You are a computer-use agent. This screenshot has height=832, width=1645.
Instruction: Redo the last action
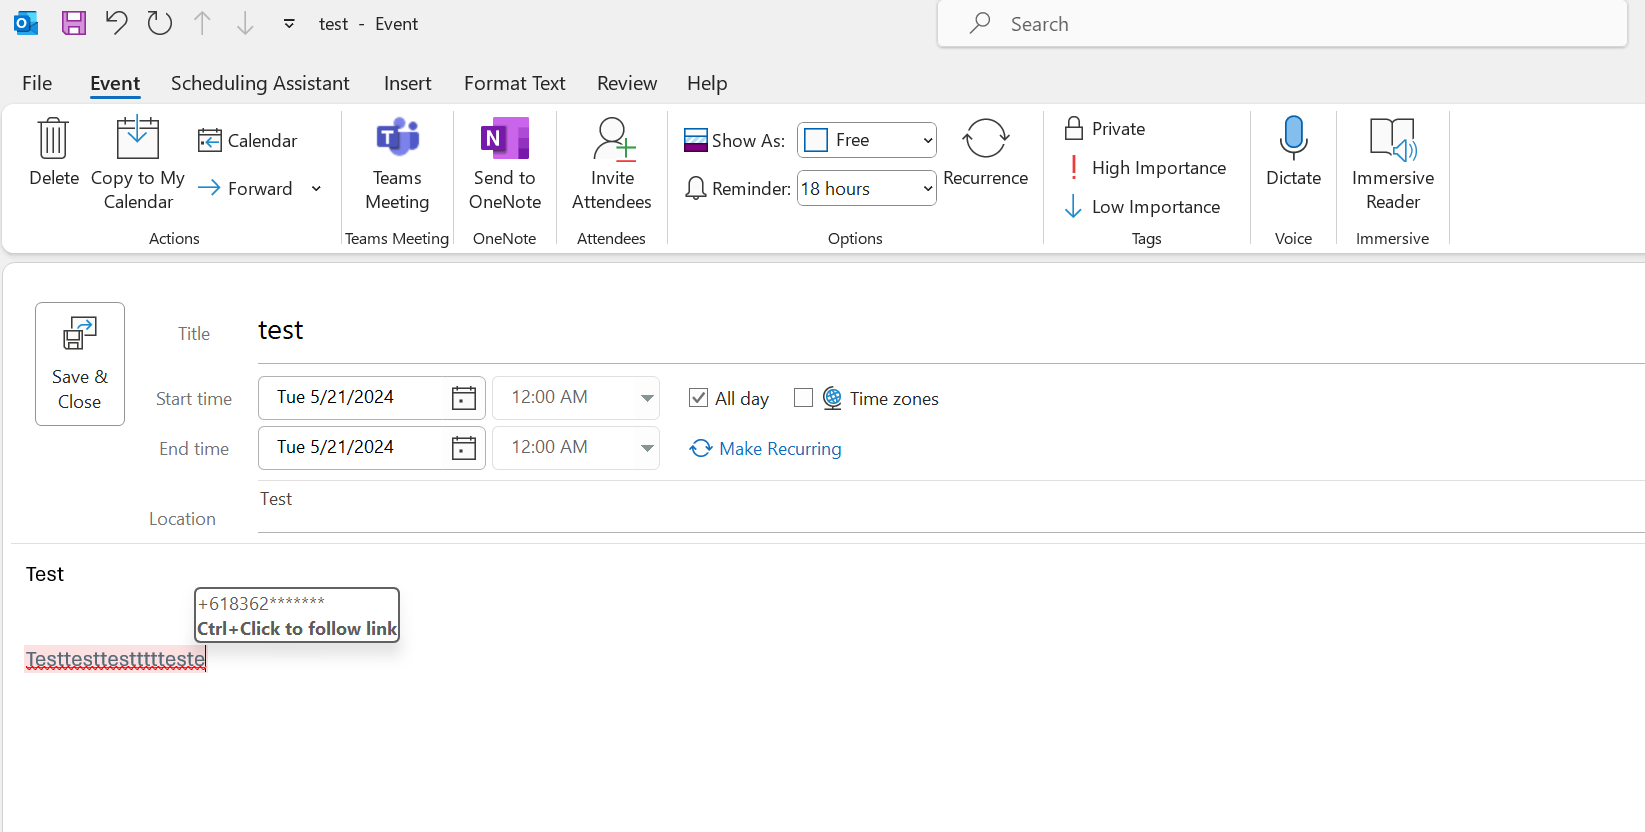point(160,23)
